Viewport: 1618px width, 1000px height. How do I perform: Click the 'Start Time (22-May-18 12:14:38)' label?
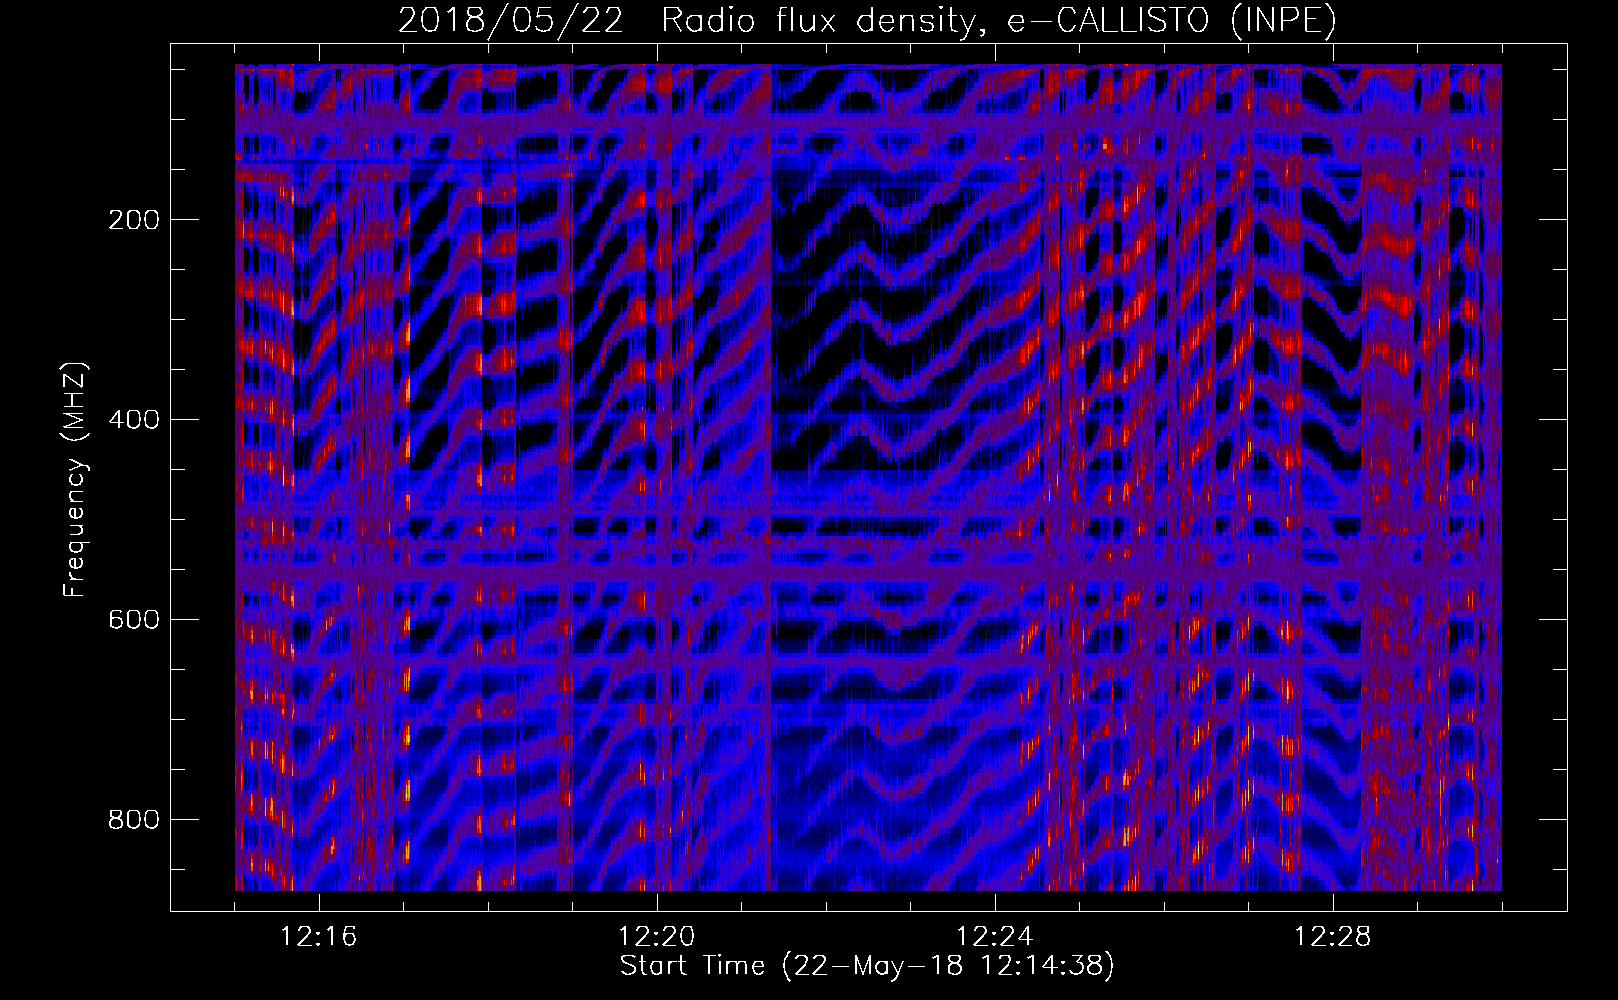click(867, 966)
